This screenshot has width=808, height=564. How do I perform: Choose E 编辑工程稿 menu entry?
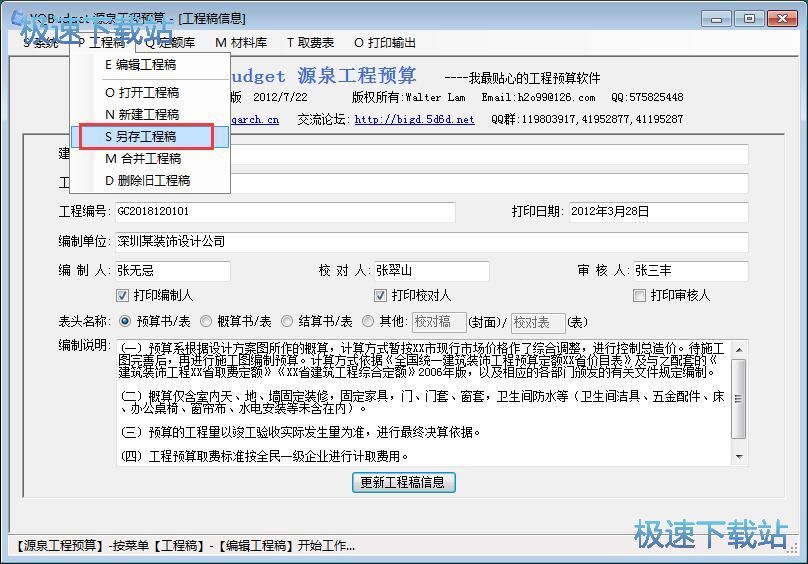point(150,64)
